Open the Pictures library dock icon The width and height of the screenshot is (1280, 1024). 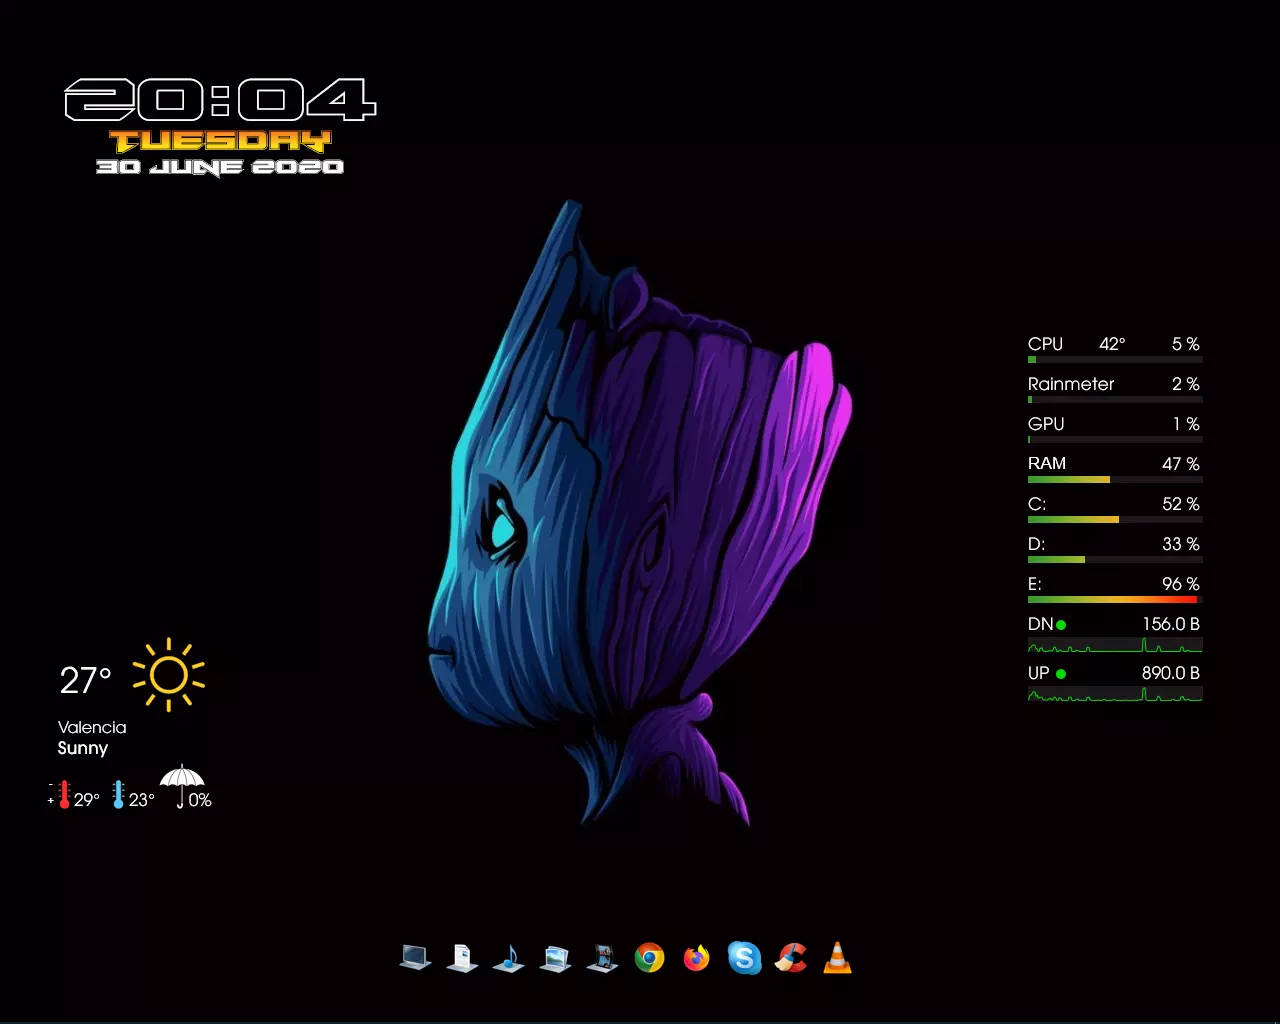coord(555,958)
